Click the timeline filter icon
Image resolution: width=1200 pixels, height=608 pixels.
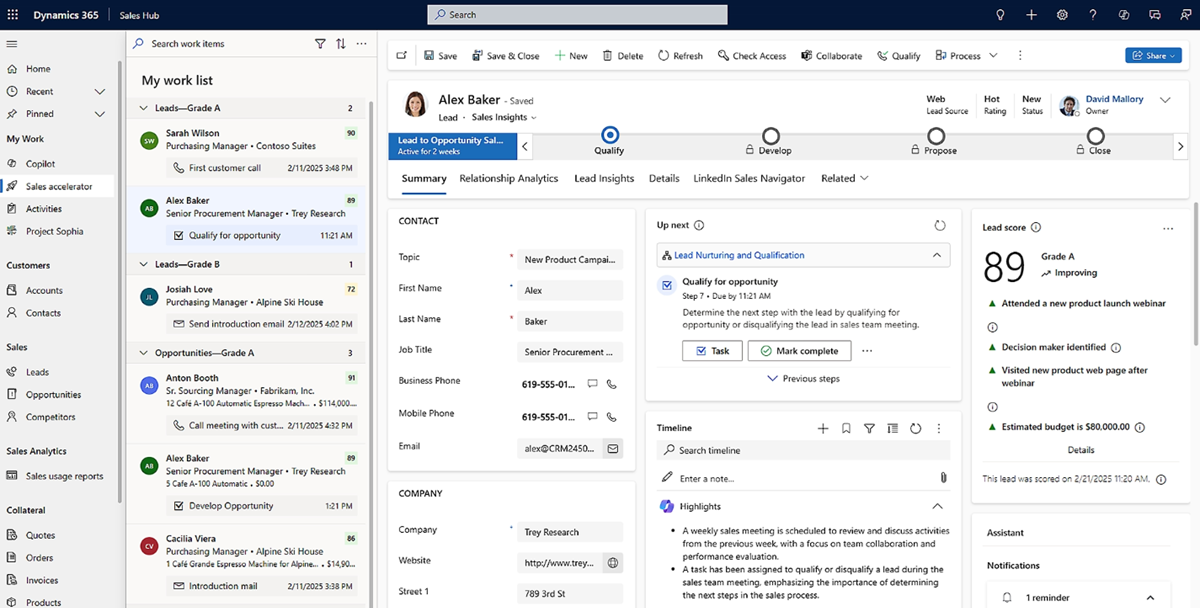tap(869, 428)
